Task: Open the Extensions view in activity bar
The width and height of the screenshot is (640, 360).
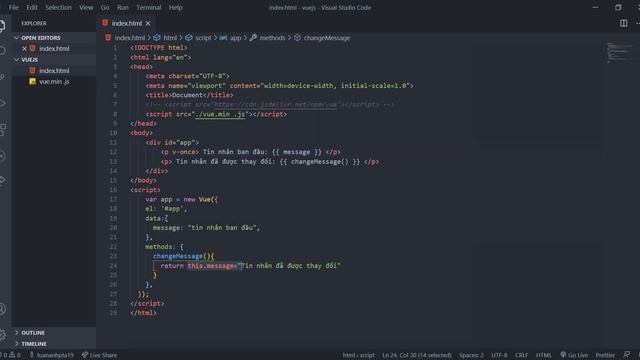Action: click(2, 130)
